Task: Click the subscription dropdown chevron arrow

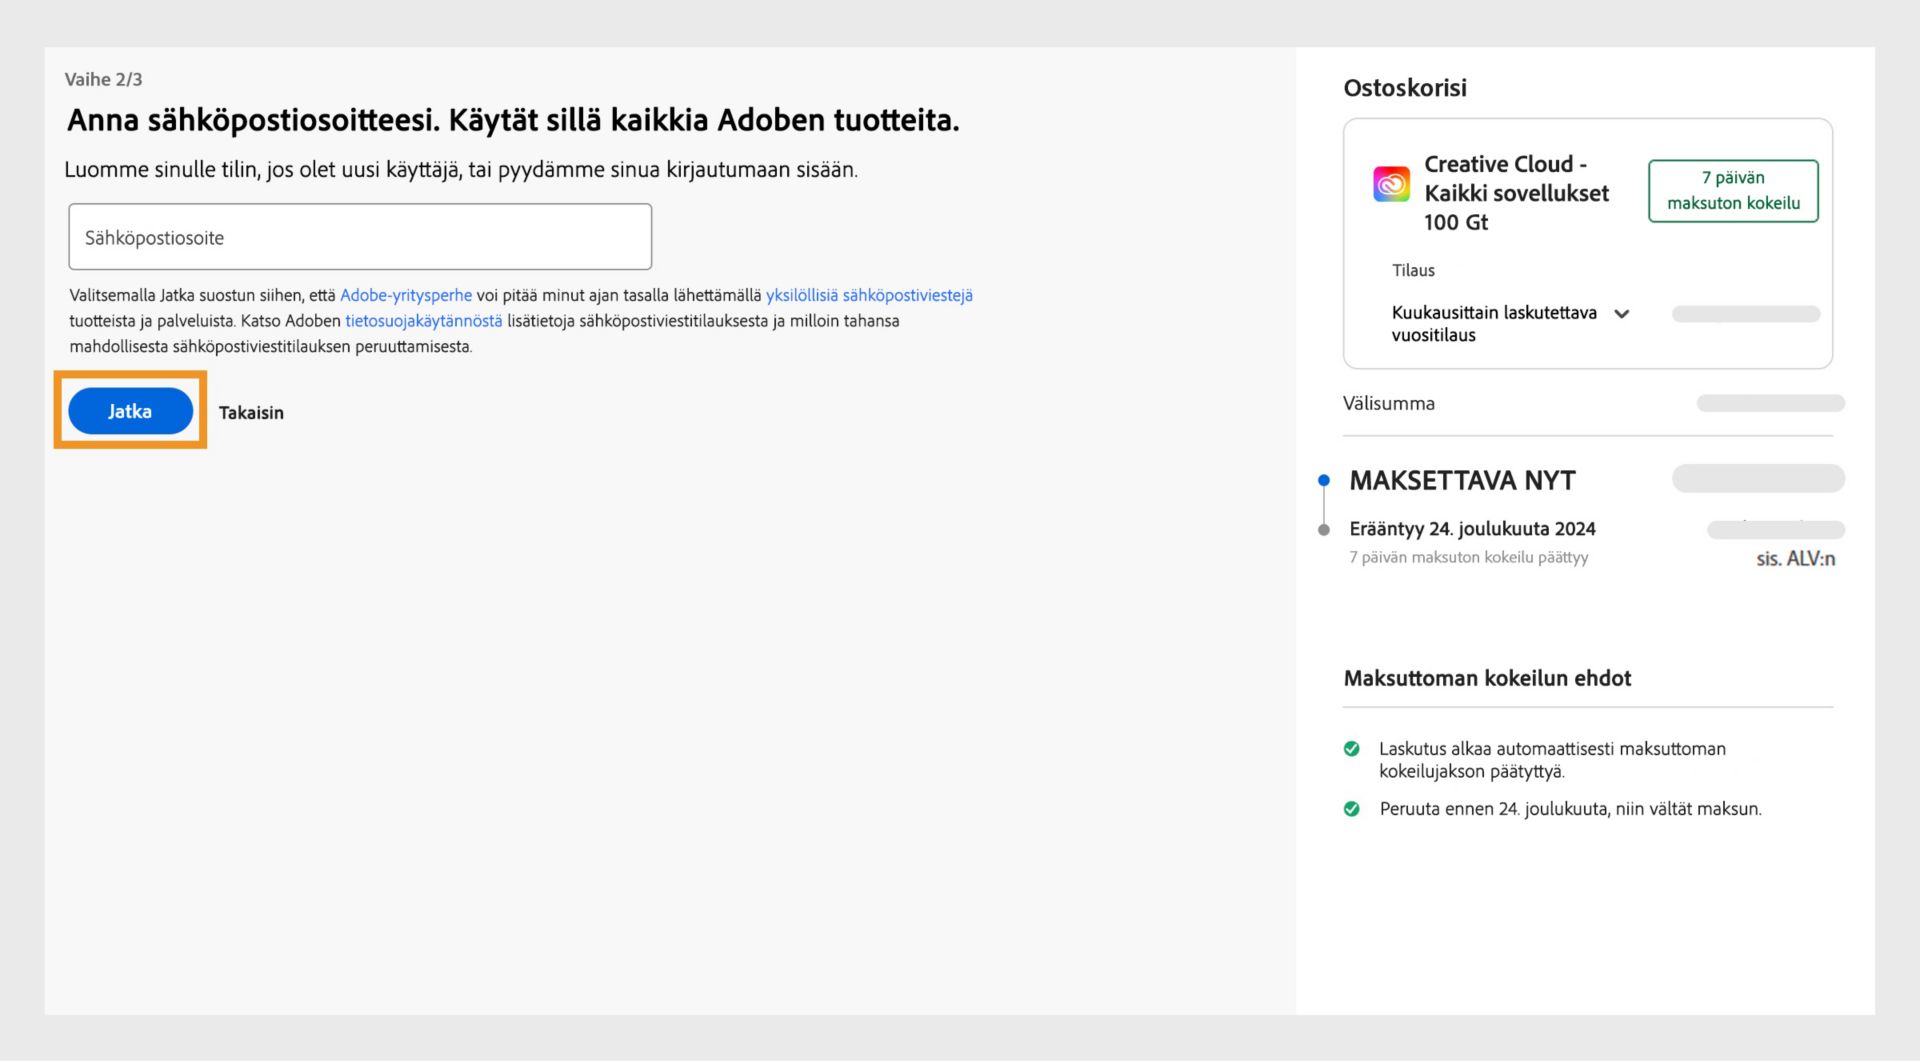Action: [x=1622, y=314]
